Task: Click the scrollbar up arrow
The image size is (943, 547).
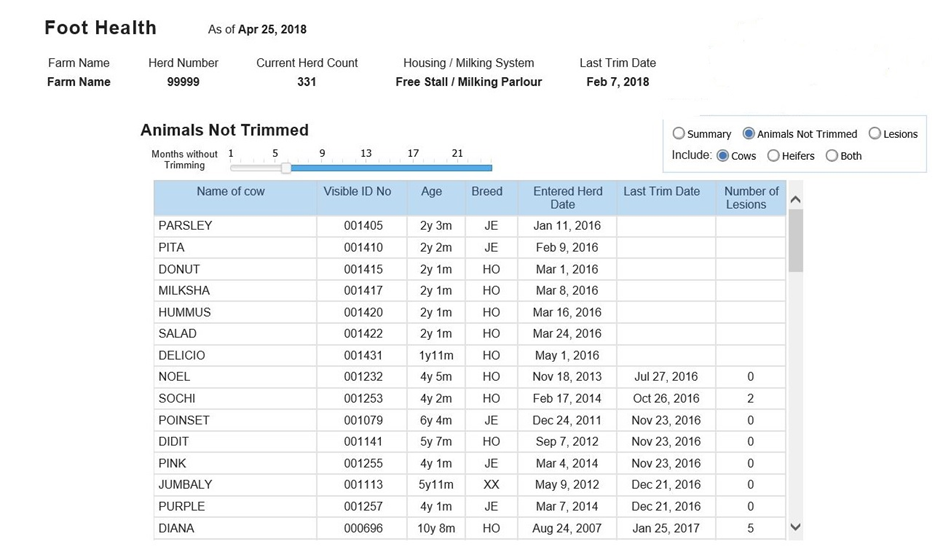Action: click(x=795, y=200)
